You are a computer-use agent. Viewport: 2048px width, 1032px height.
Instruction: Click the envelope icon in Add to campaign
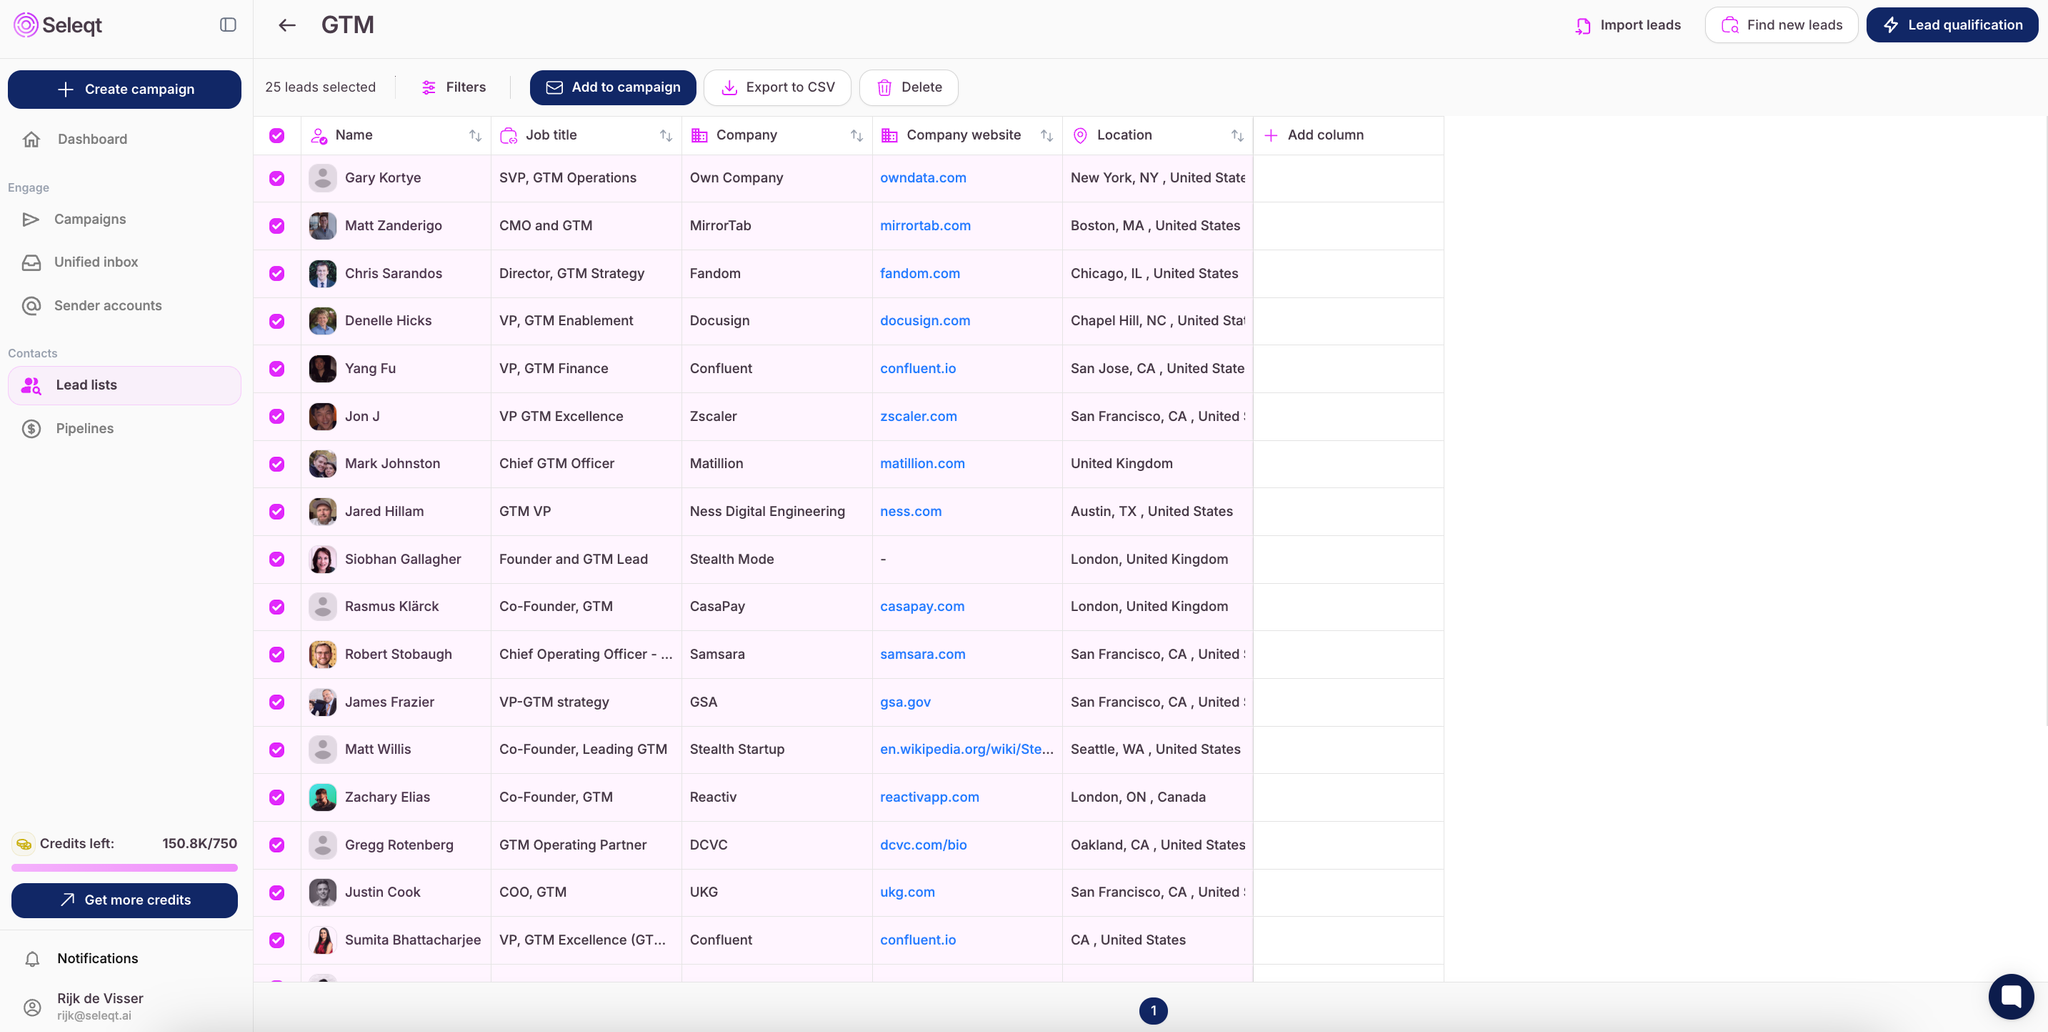(554, 88)
